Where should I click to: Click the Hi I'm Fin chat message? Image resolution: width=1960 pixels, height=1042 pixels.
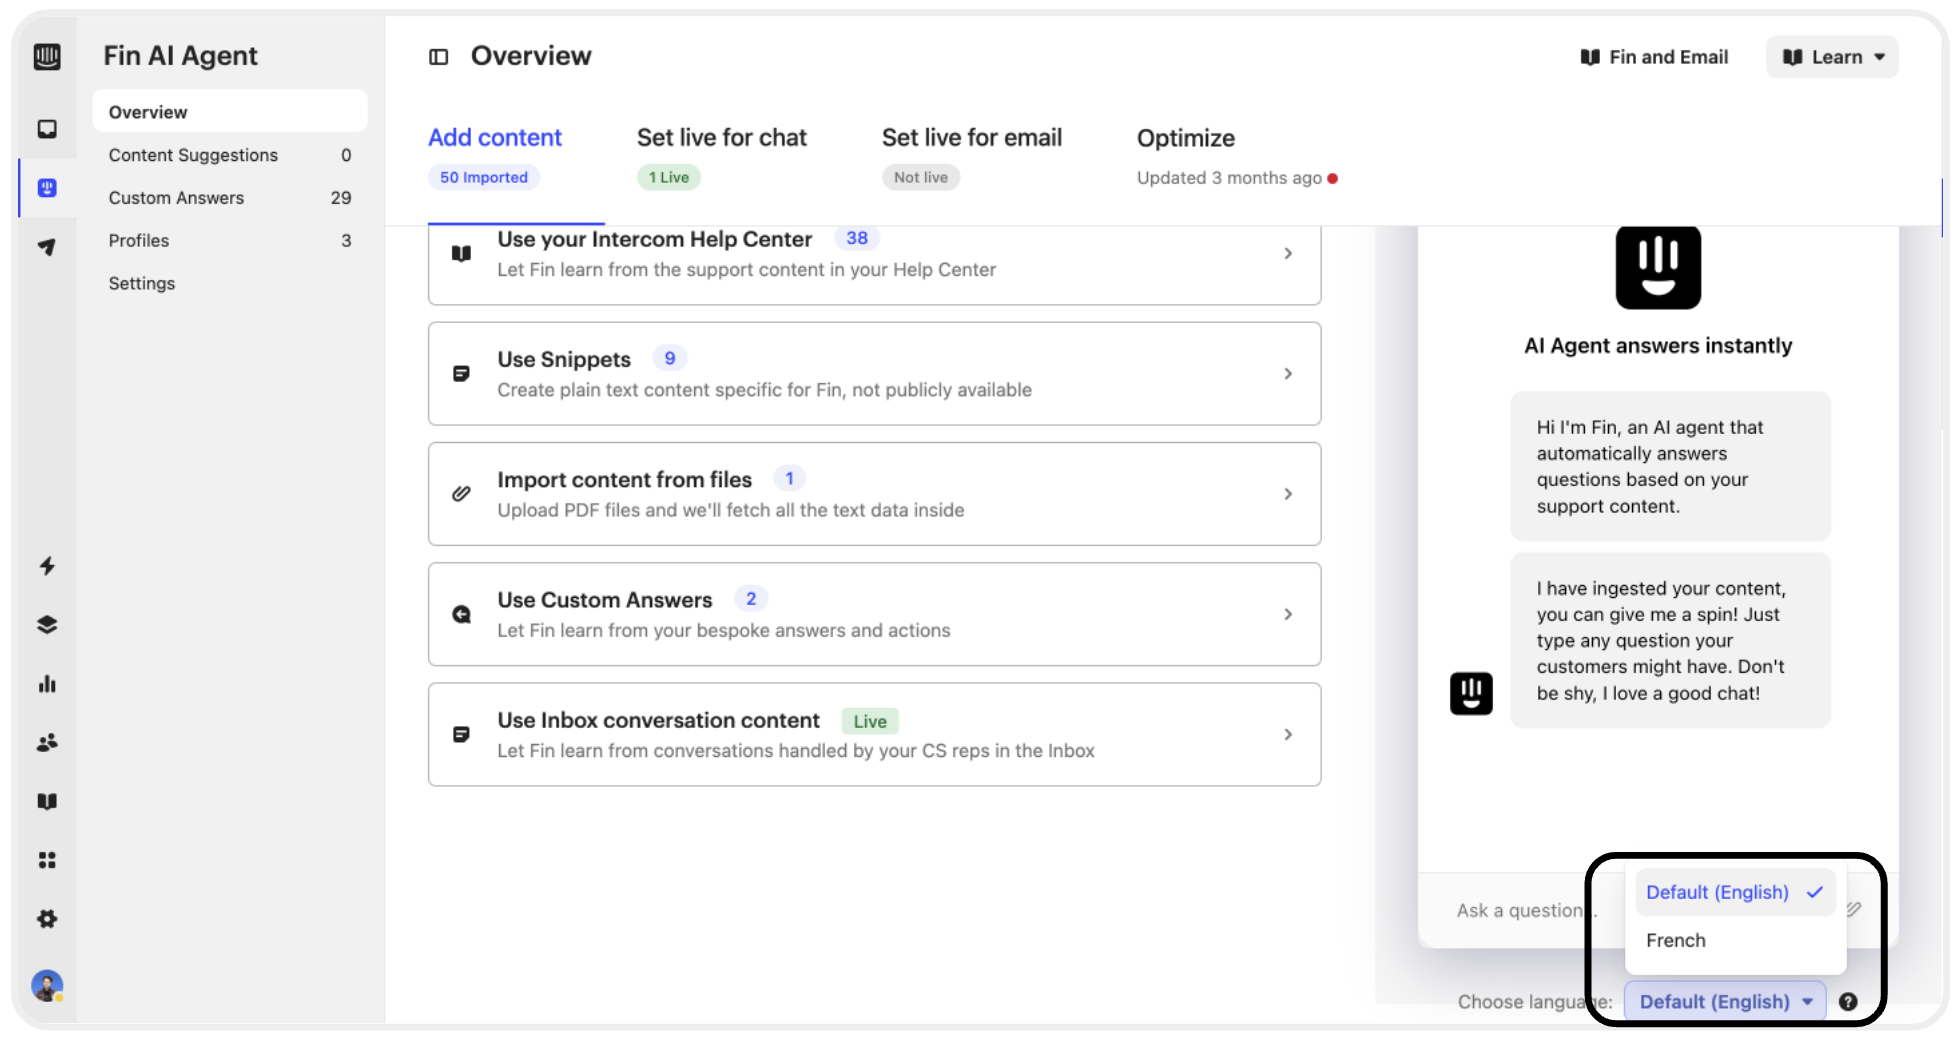pos(1670,467)
